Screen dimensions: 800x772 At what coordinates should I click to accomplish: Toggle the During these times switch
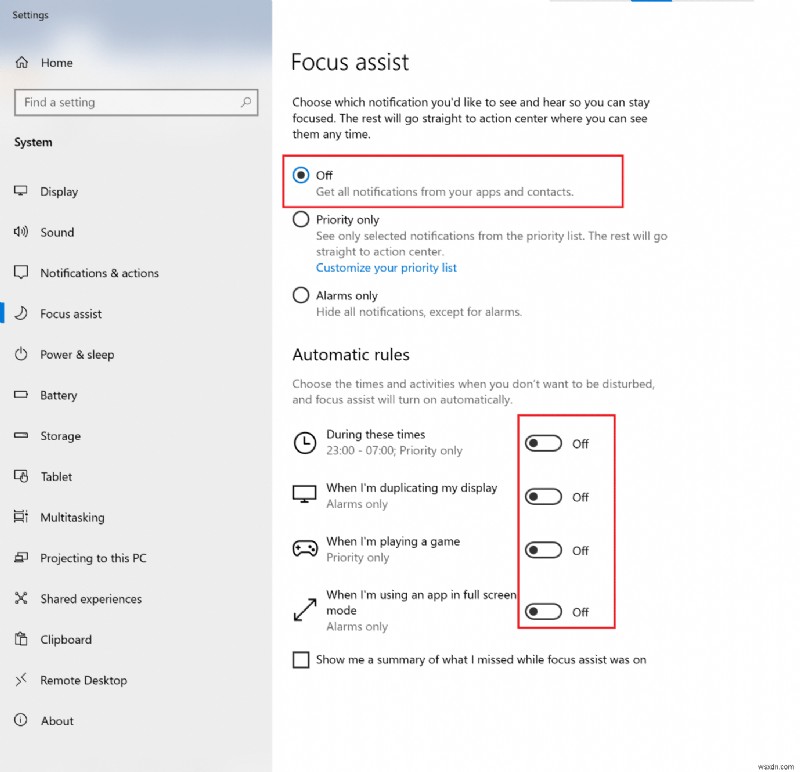(x=544, y=444)
